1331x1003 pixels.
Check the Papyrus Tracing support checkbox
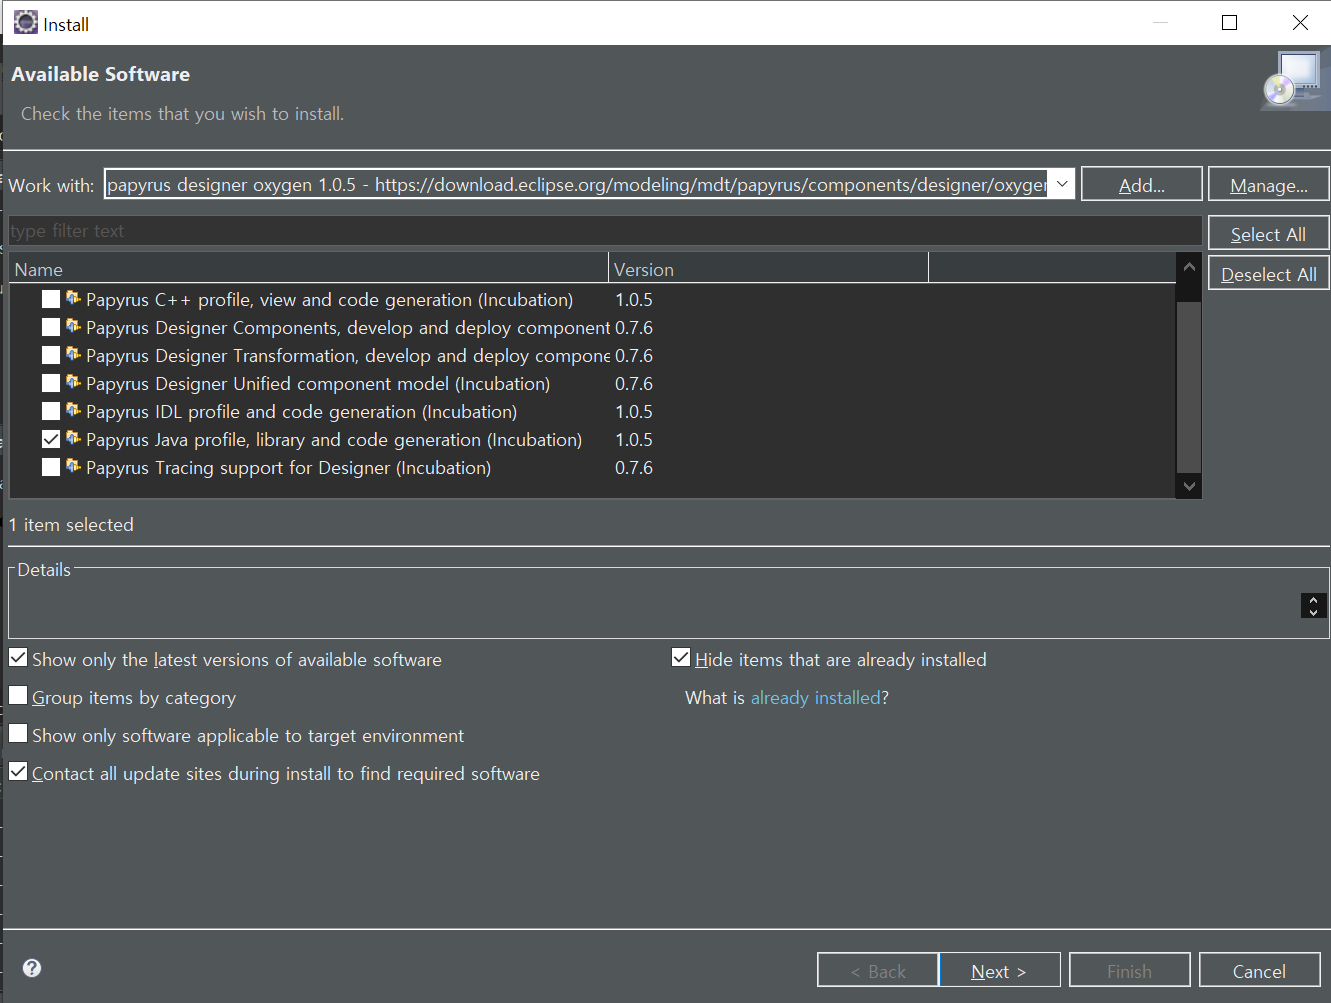(51, 467)
